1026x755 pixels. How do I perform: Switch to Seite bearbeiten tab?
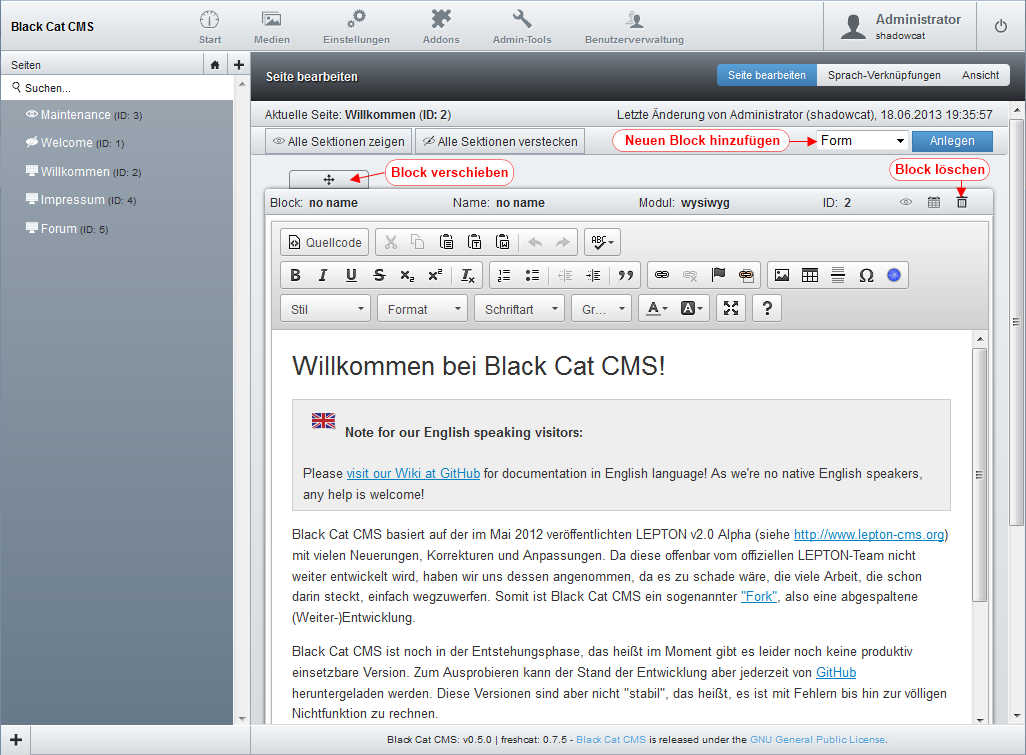[x=767, y=75]
